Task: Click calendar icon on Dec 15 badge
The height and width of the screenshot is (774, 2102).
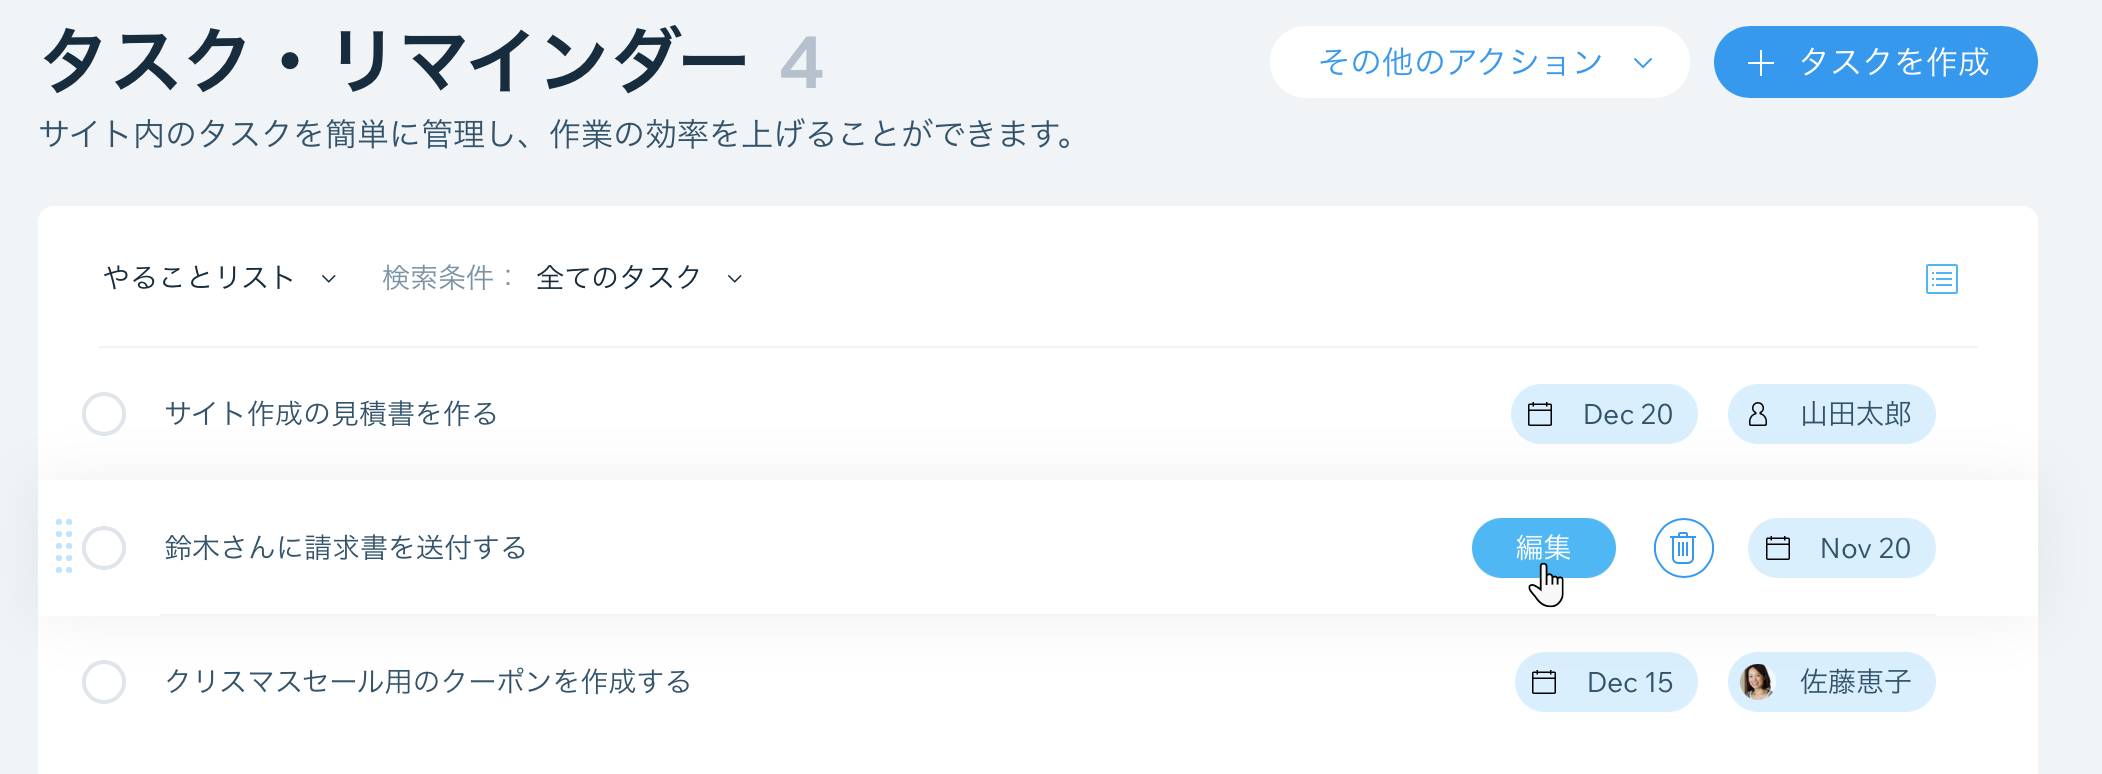Action: point(1544,682)
